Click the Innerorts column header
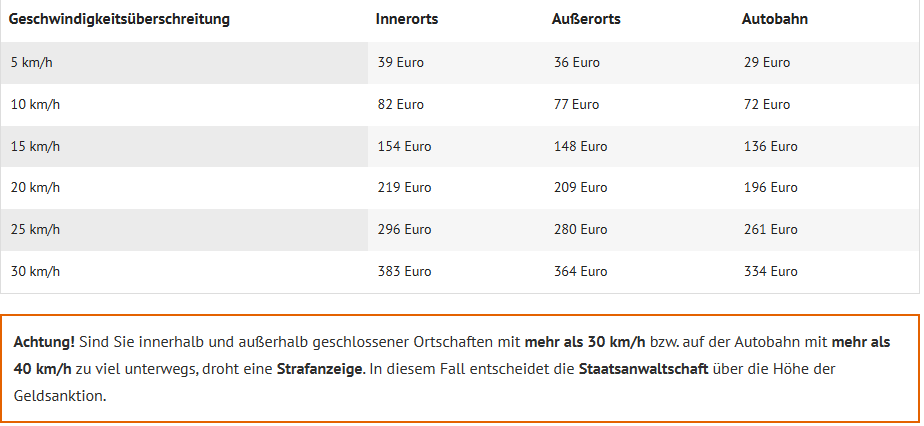 (x=407, y=19)
